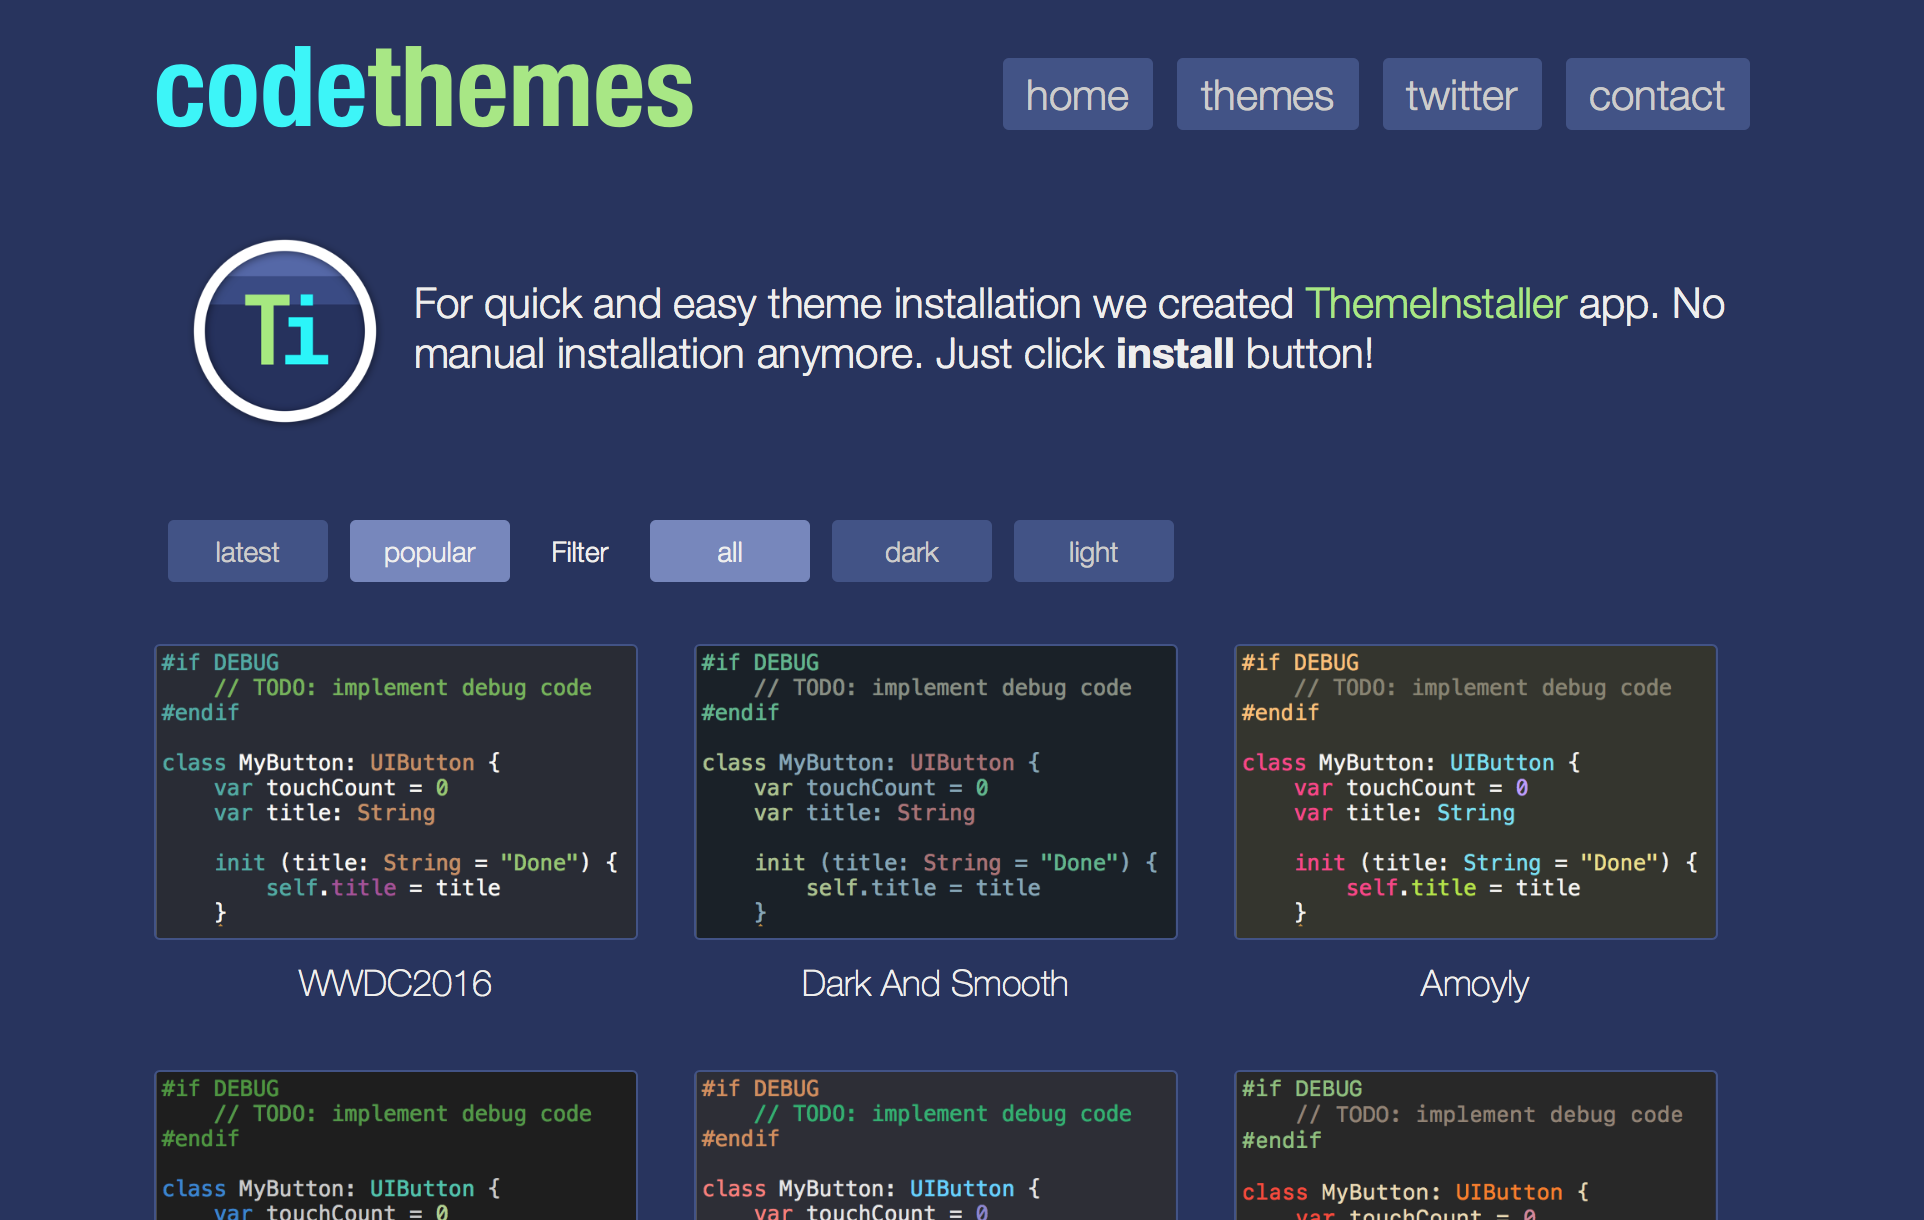
Task: Sort themes by popular
Action: (x=429, y=551)
